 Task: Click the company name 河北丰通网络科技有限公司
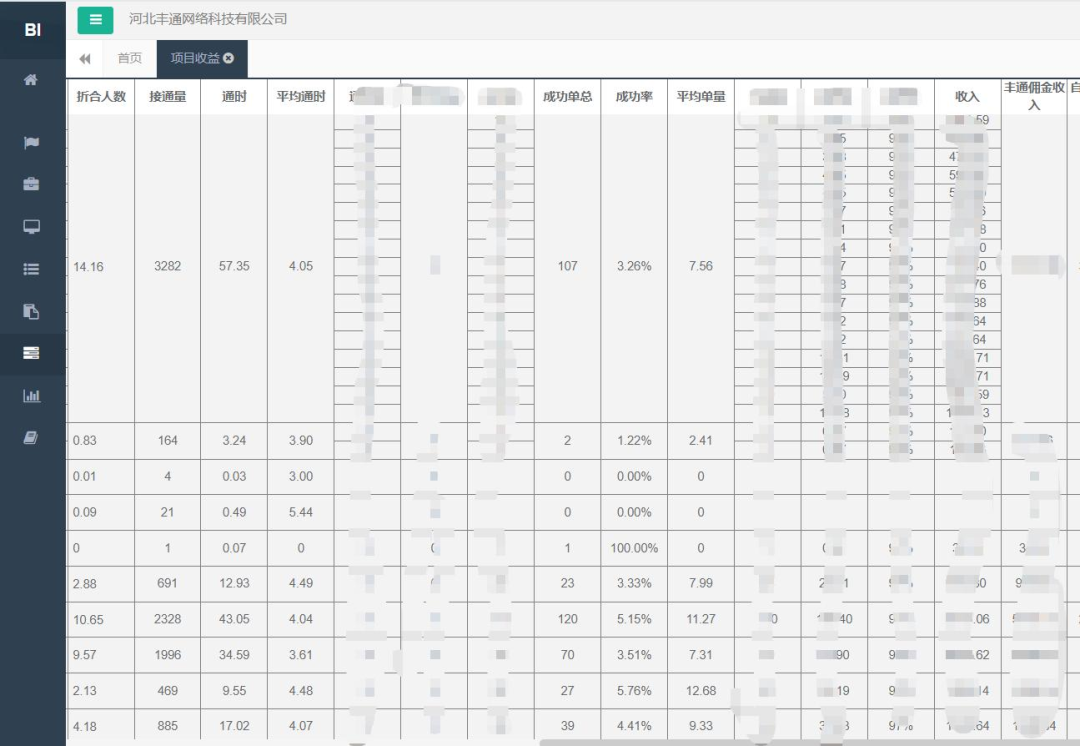point(208,19)
